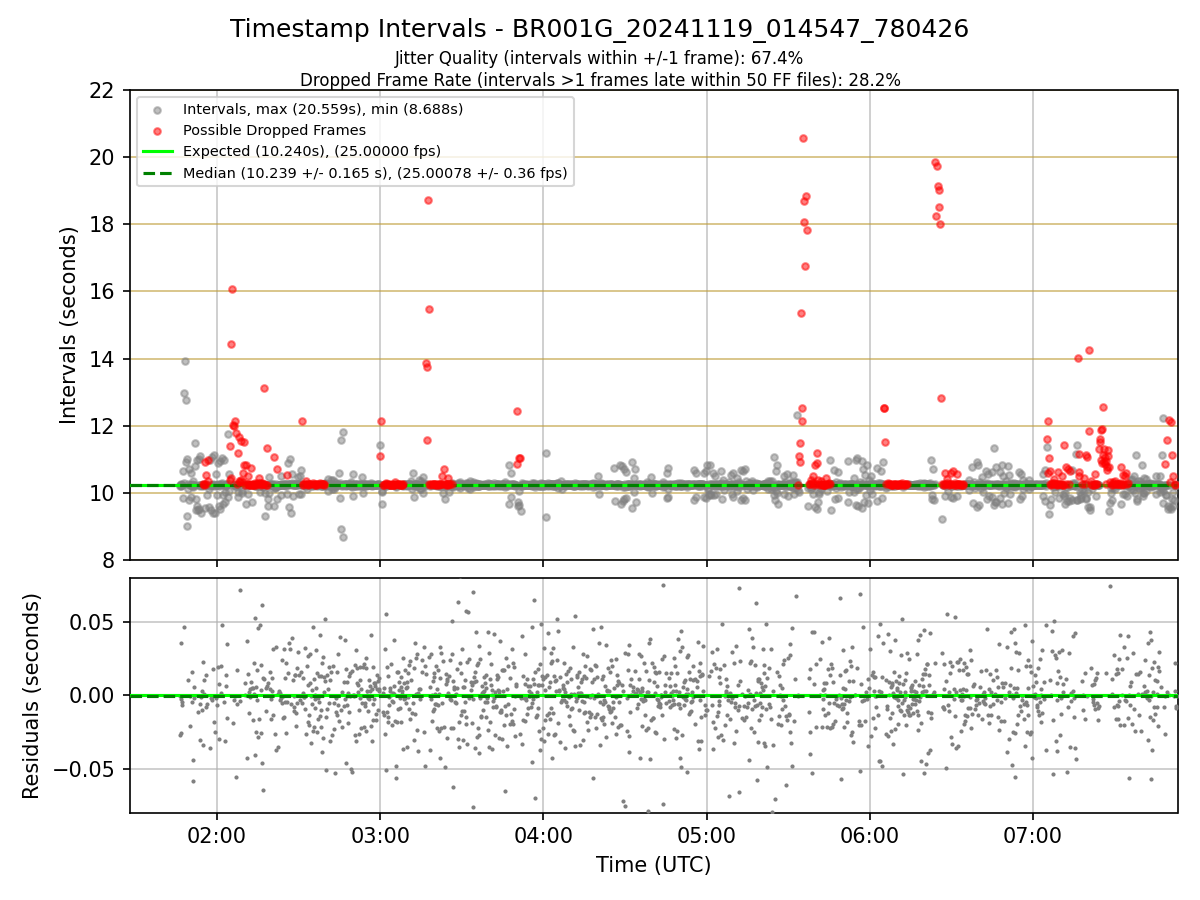
Task: Click the 'Jitter Quality' subtitle showing 67.4%
Action: pyautogui.click(x=599, y=59)
